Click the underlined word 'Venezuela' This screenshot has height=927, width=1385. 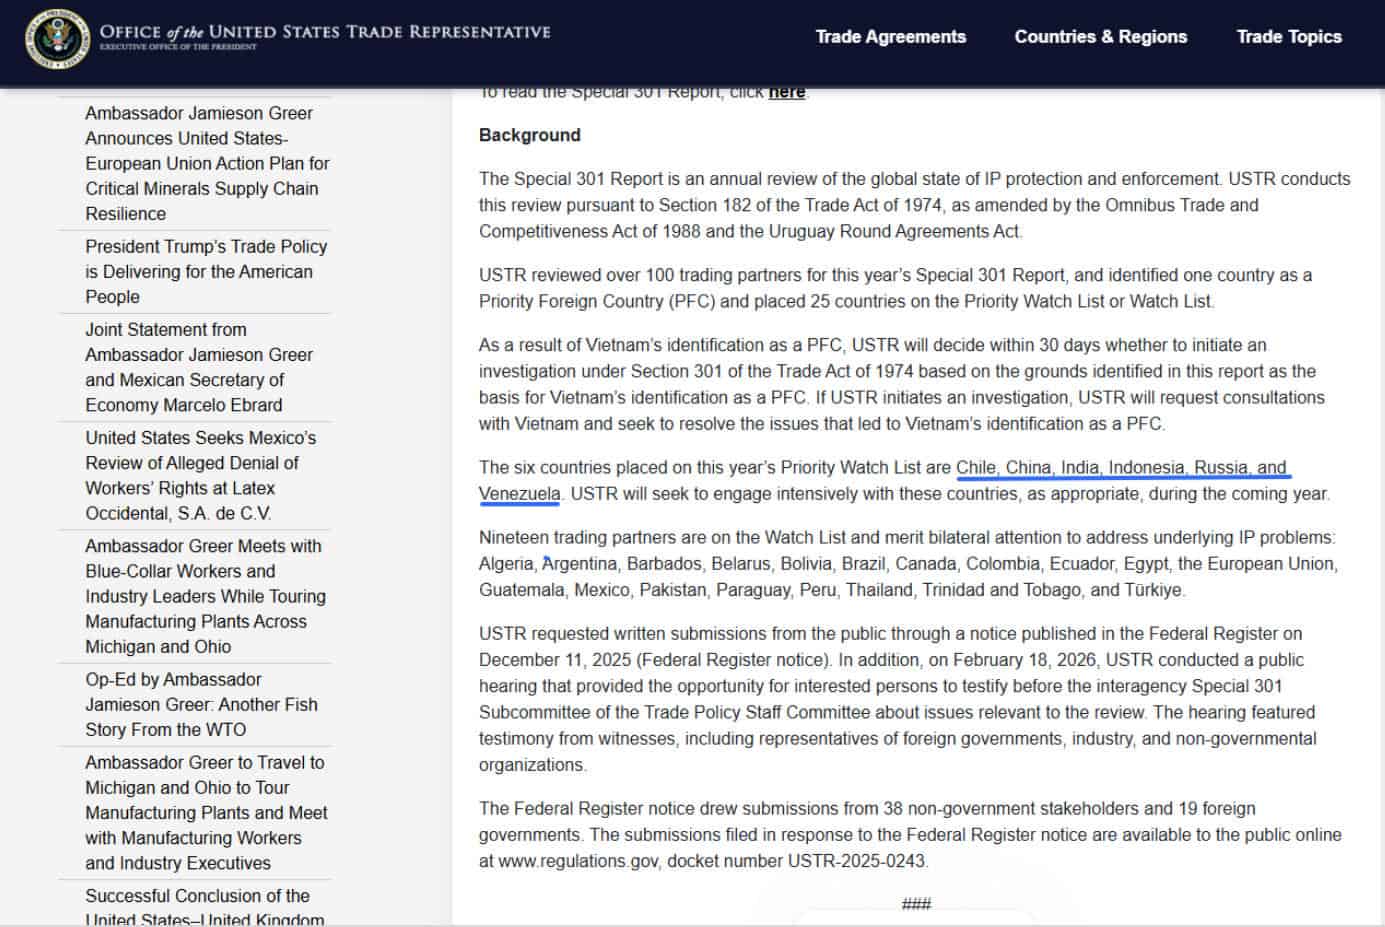(x=519, y=493)
